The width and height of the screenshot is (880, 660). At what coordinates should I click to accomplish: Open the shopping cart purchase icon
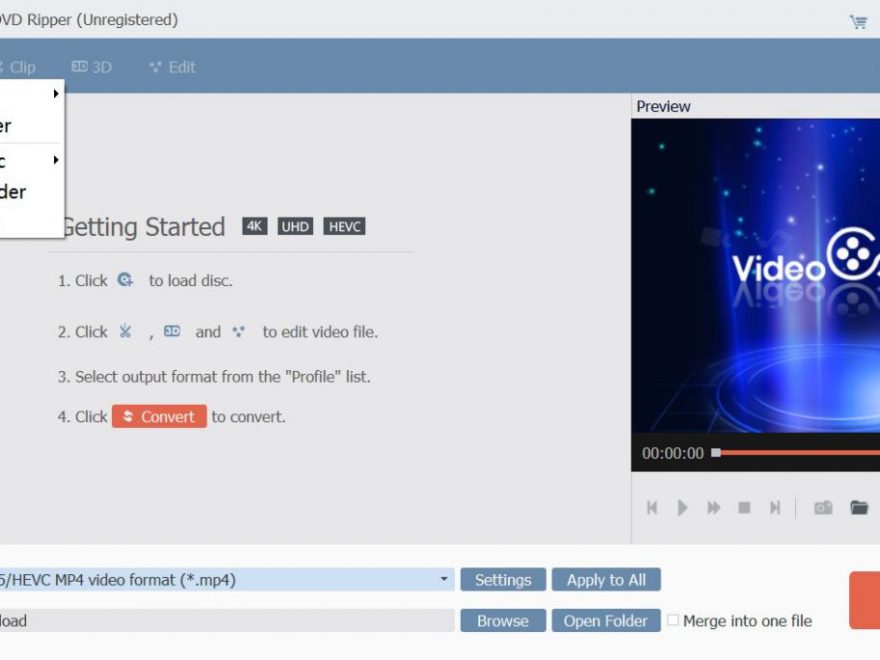point(858,22)
